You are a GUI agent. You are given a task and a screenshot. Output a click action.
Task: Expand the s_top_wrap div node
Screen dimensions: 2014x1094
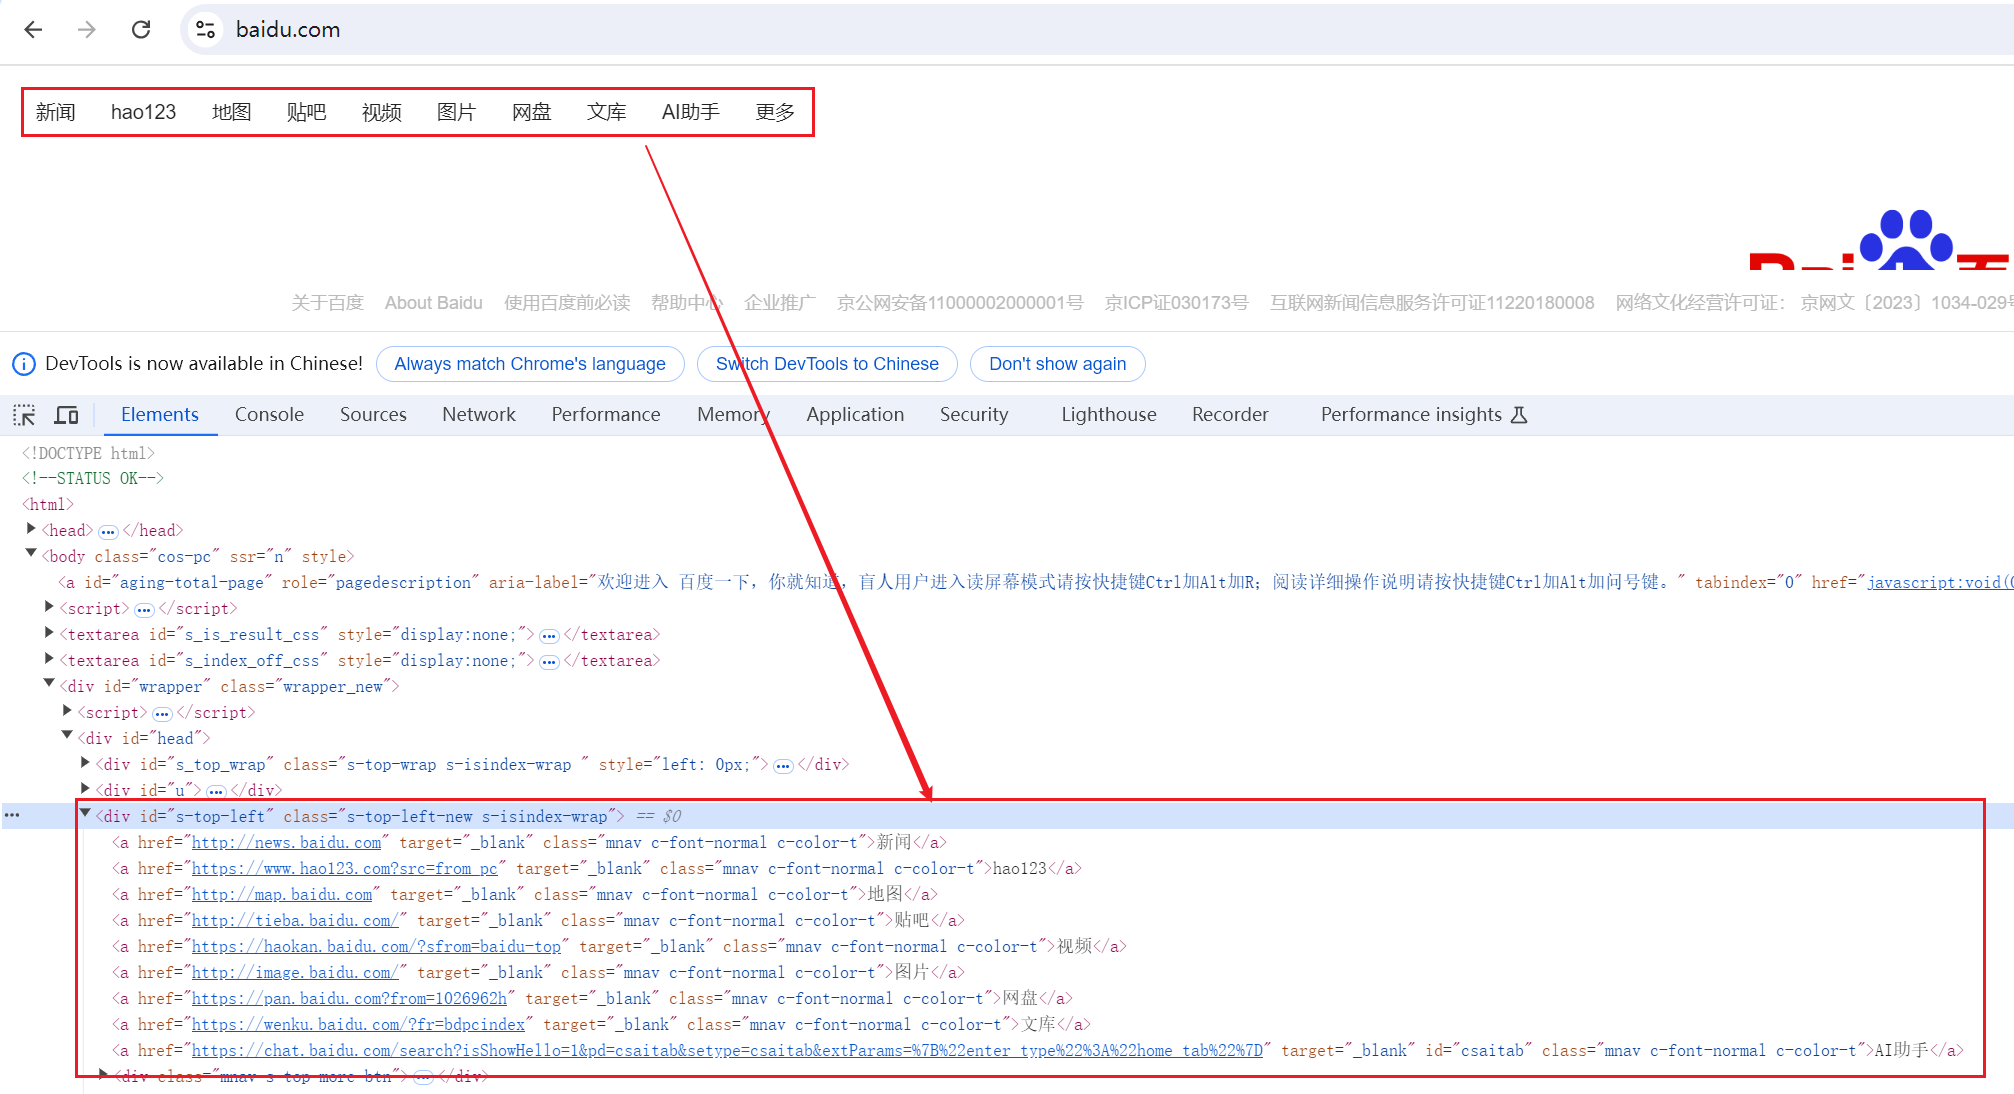click(x=86, y=763)
